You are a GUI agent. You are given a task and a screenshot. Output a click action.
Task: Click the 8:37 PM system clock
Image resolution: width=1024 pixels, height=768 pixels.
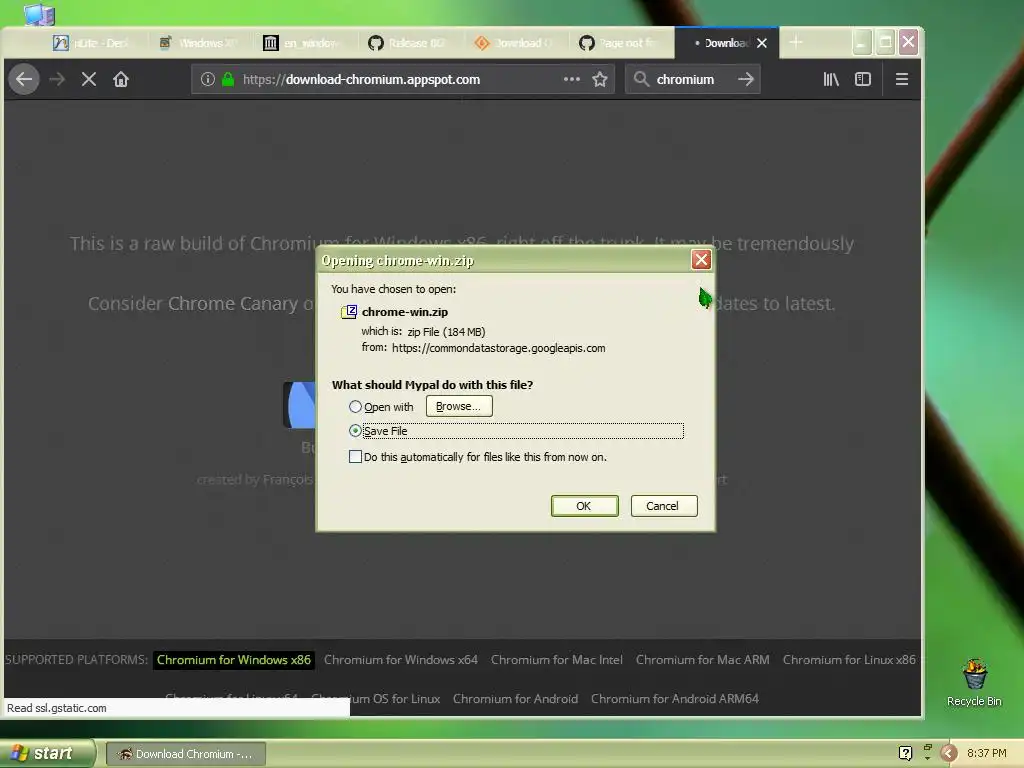[987, 753]
